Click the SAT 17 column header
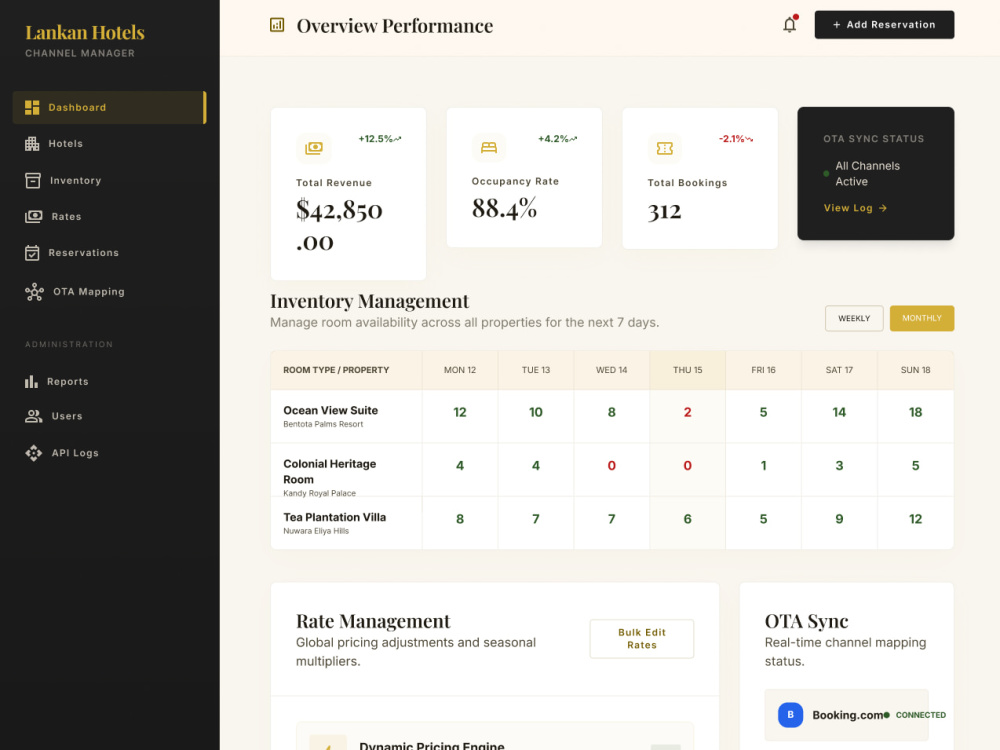Screen dimensions: 1000x750 pos(839,370)
